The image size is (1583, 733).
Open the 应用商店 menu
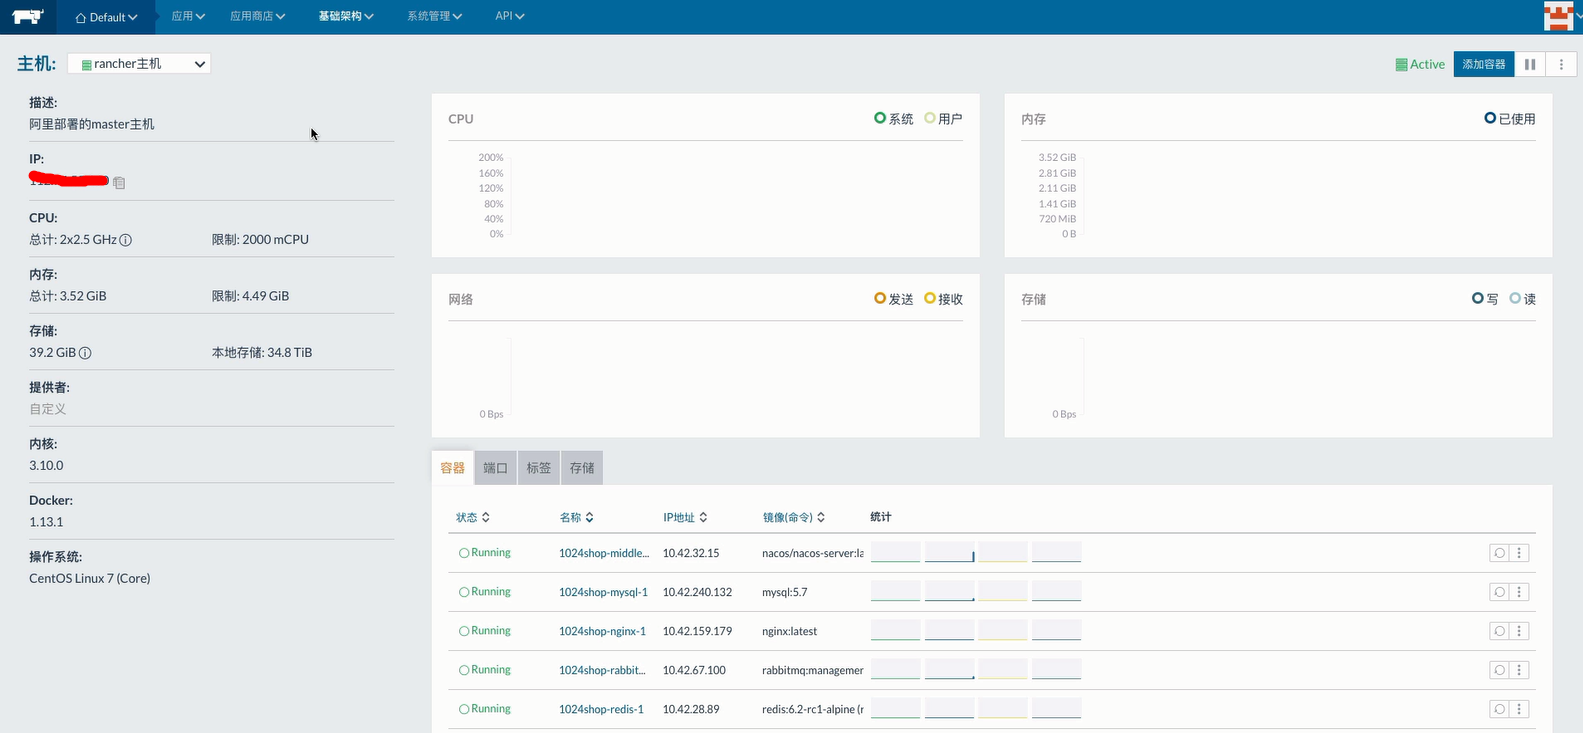[x=257, y=16]
